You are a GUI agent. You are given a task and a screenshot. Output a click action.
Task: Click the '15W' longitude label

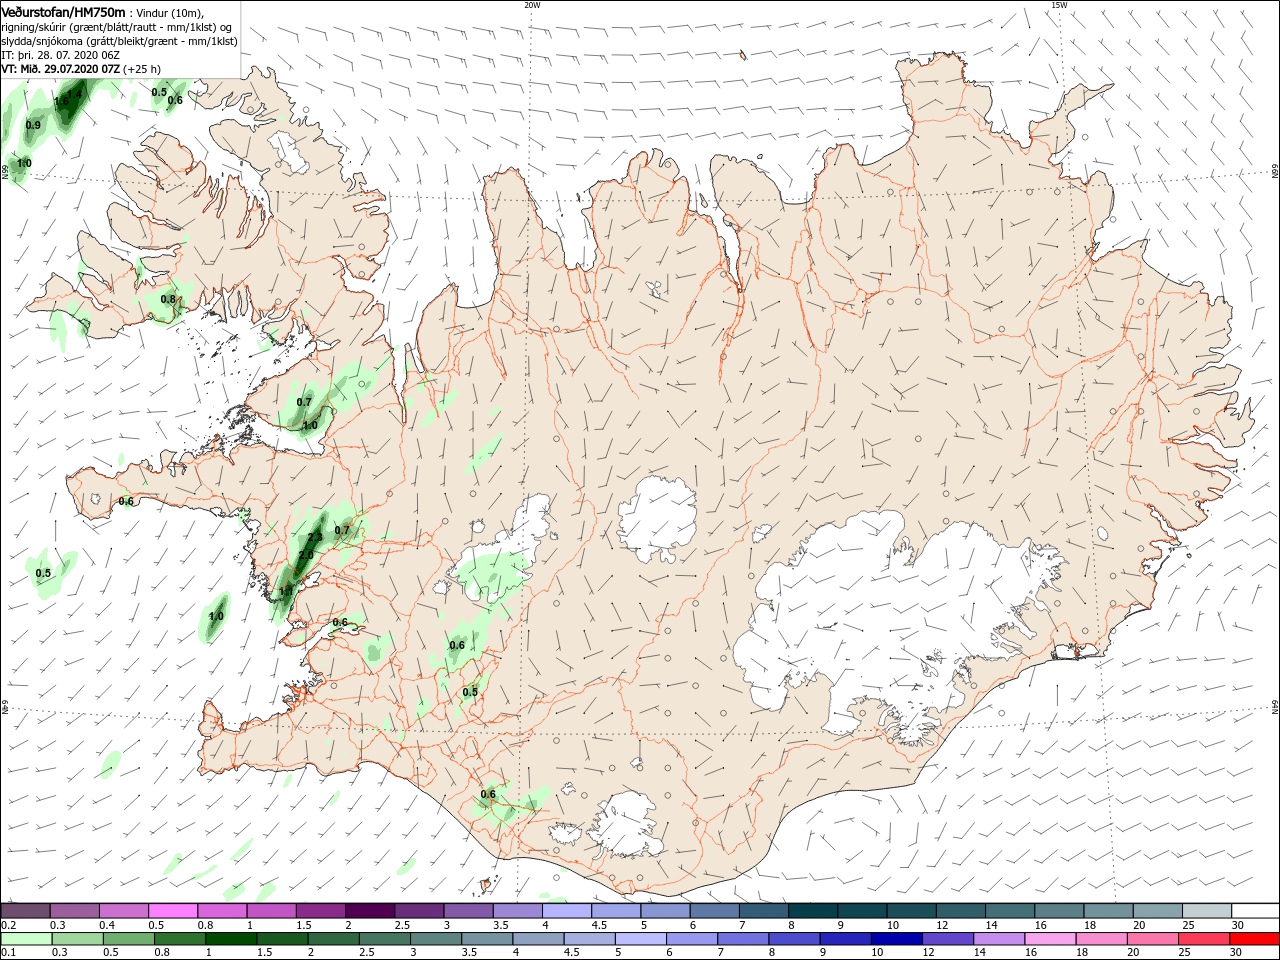[1059, 5]
